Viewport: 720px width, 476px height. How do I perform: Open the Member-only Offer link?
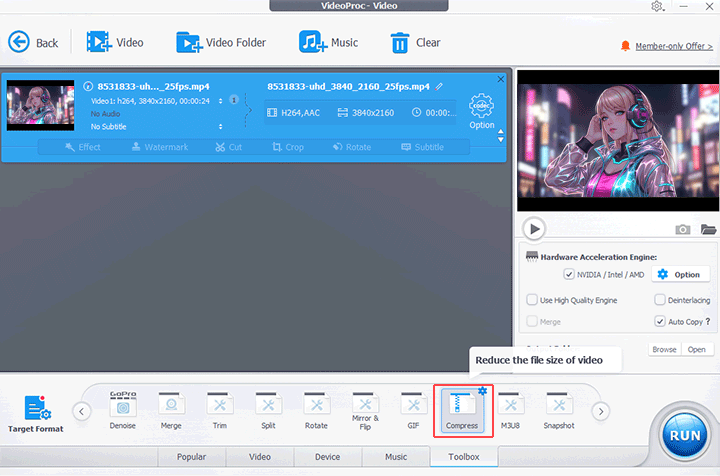pyautogui.click(x=674, y=46)
